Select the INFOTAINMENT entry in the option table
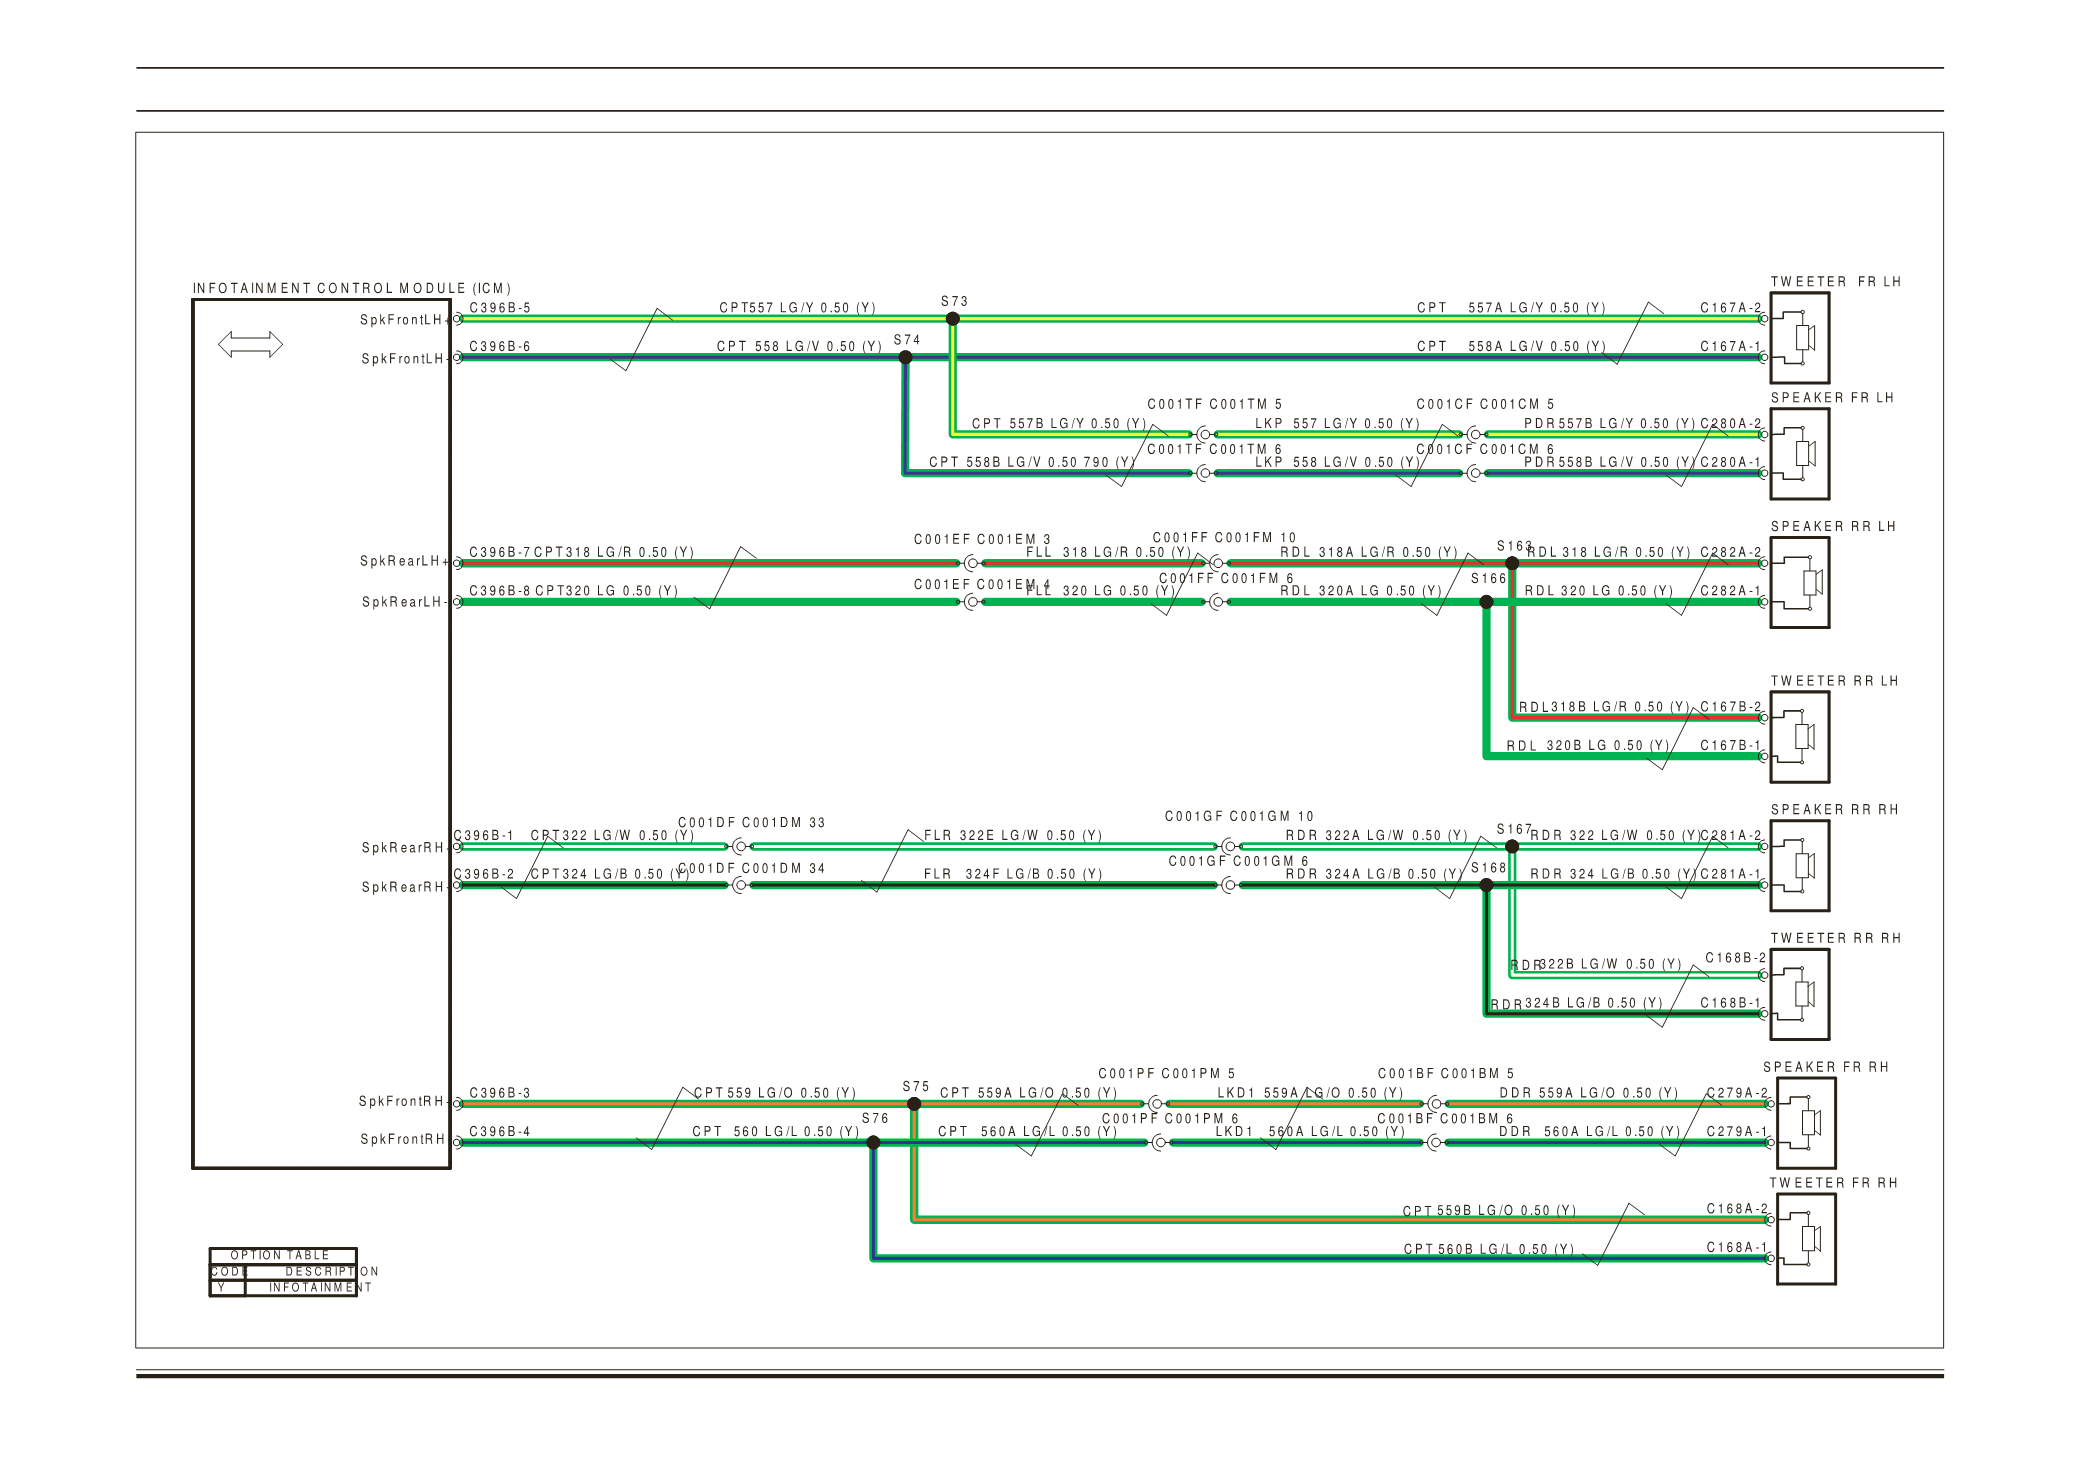Image resolution: width=2080 pixels, height=1471 pixels. point(318,1288)
